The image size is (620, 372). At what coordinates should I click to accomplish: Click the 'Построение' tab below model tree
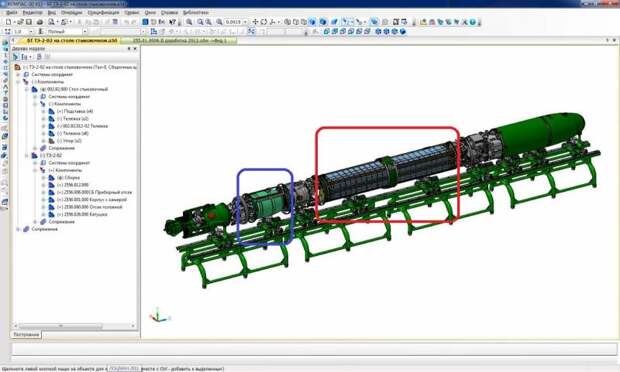(26, 334)
